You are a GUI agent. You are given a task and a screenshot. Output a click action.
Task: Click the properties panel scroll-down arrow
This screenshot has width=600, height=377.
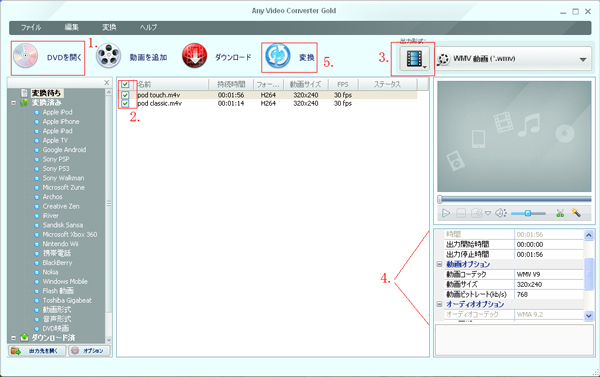pyautogui.click(x=589, y=315)
